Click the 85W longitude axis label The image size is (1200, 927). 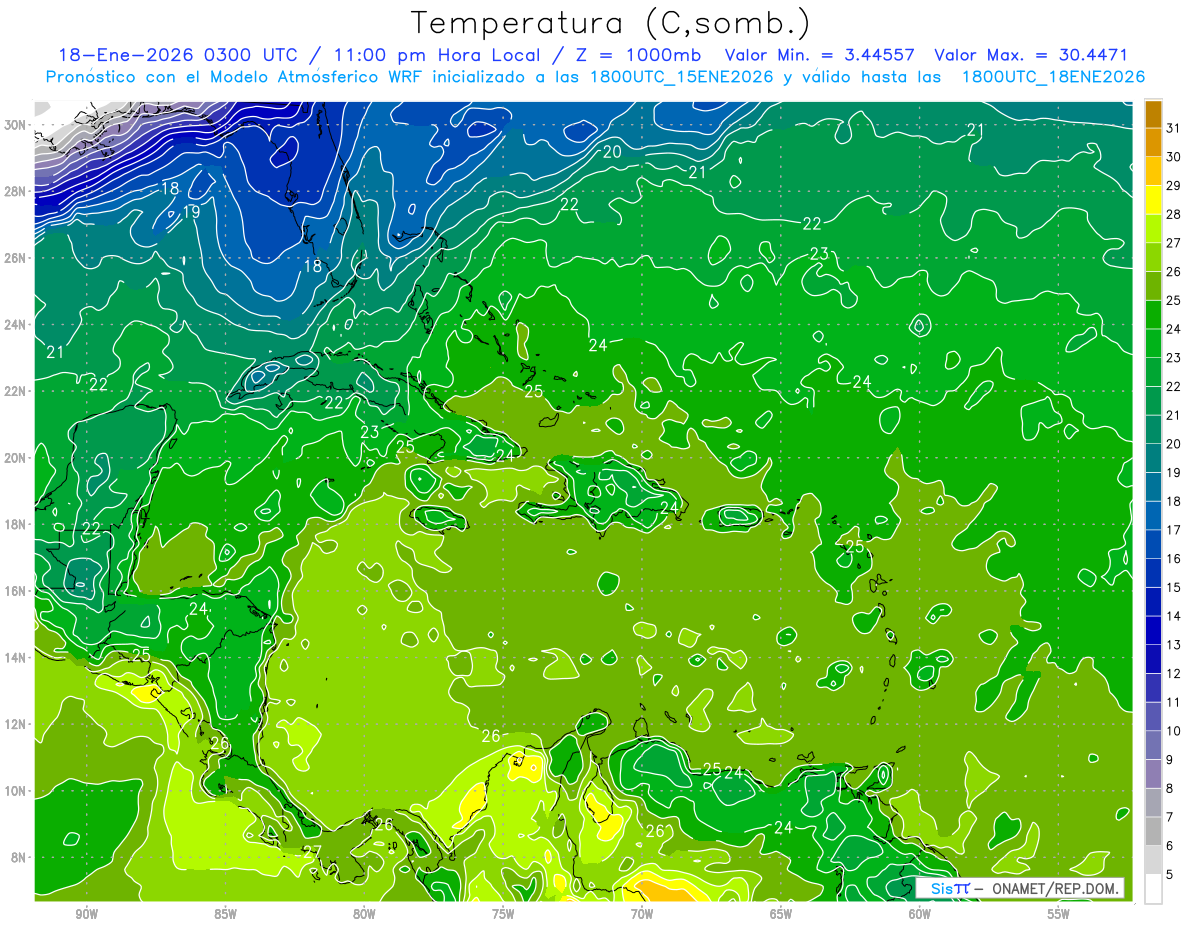coord(225,914)
